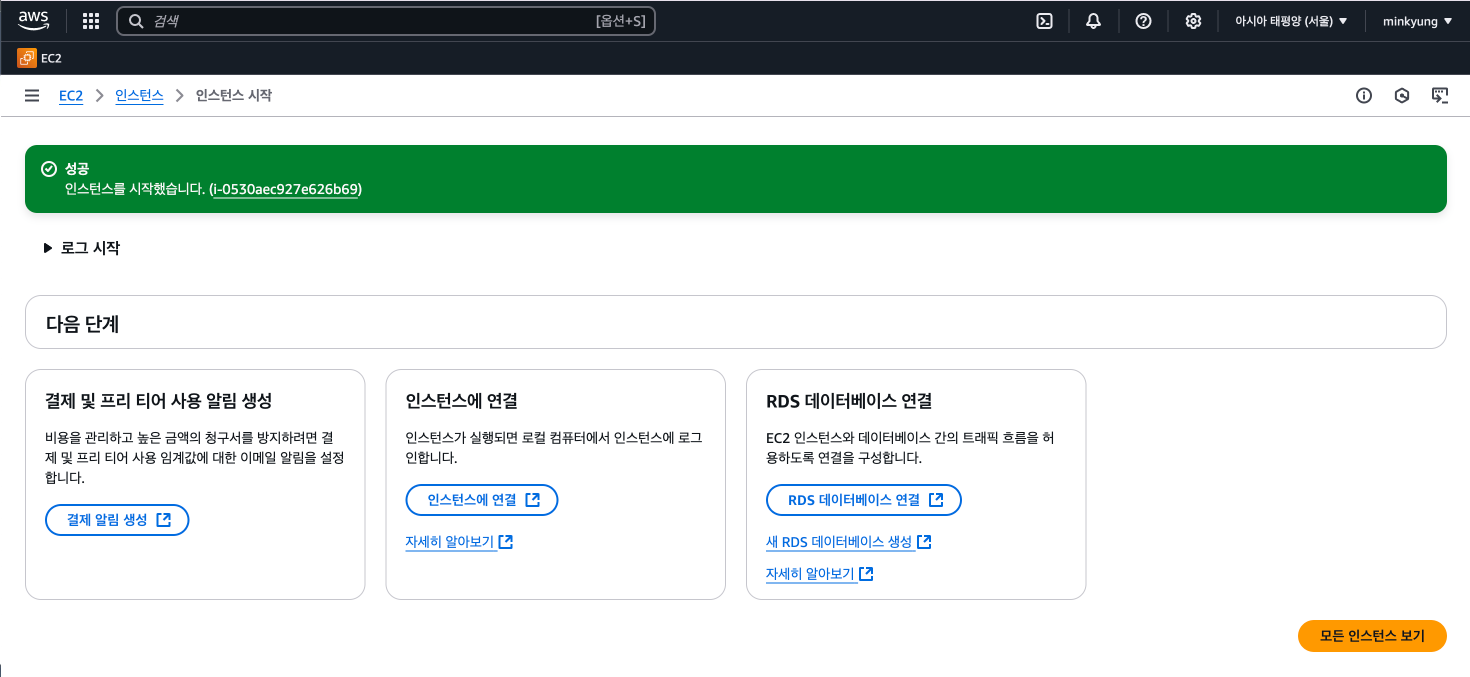The width and height of the screenshot is (1470, 677).
Task: Click success checkmark icon in green banner
Action: pyautogui.click(x=48, y=169)
